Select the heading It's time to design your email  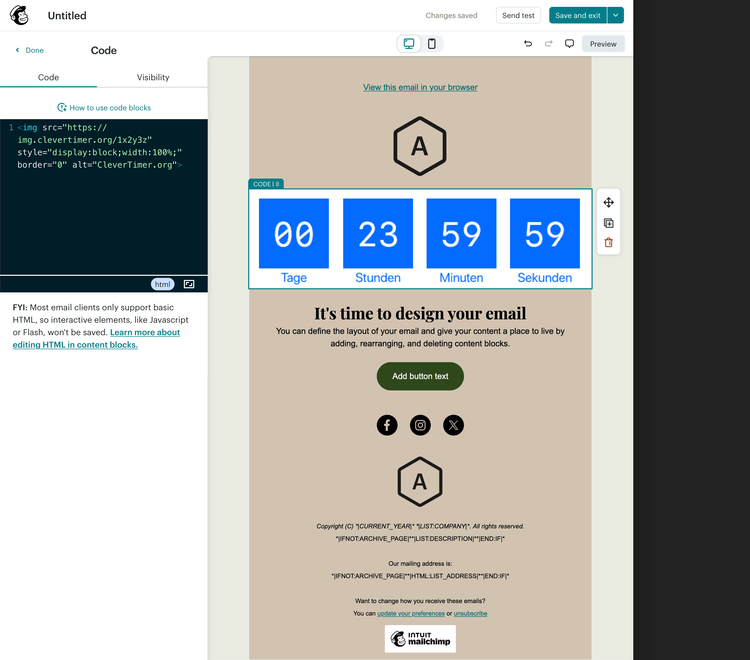(x=420, y=313)
